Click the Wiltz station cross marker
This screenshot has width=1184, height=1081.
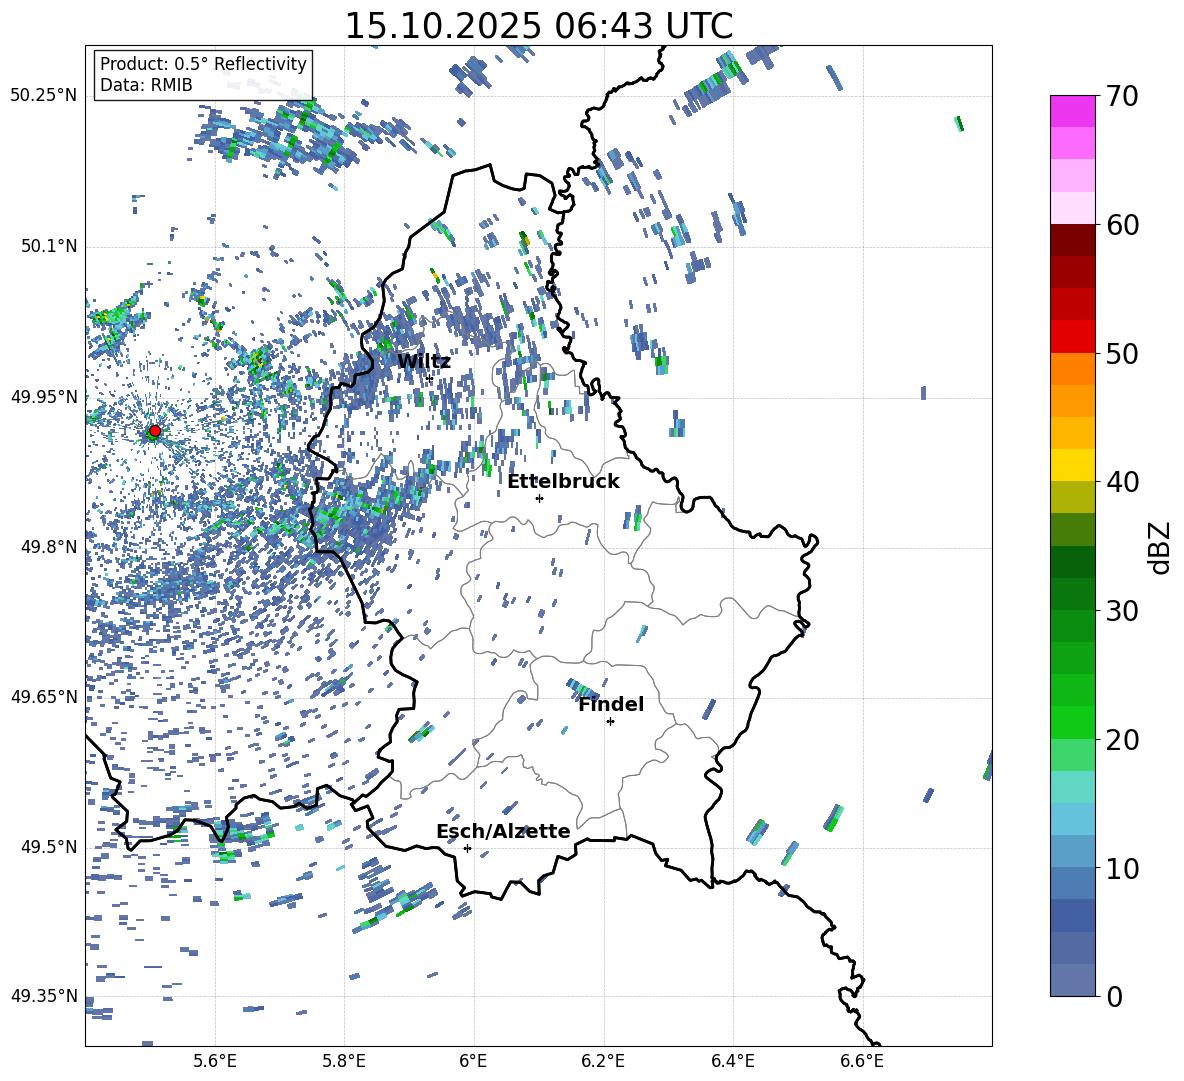429,377
